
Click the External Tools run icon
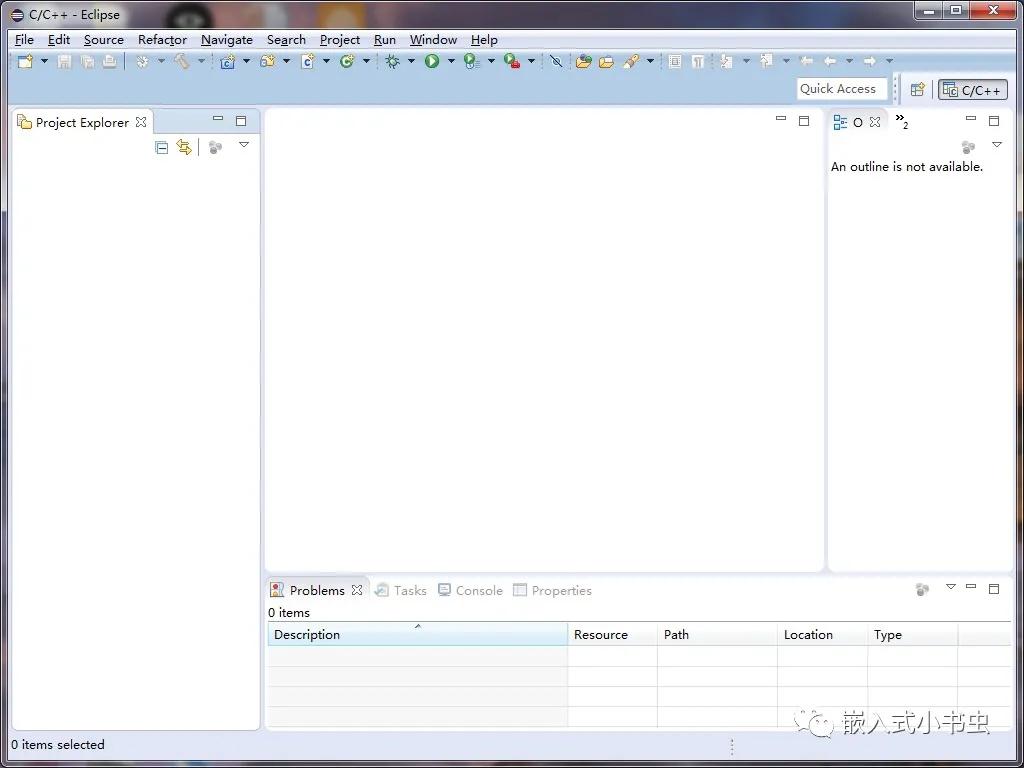click(x=512, y=61)
